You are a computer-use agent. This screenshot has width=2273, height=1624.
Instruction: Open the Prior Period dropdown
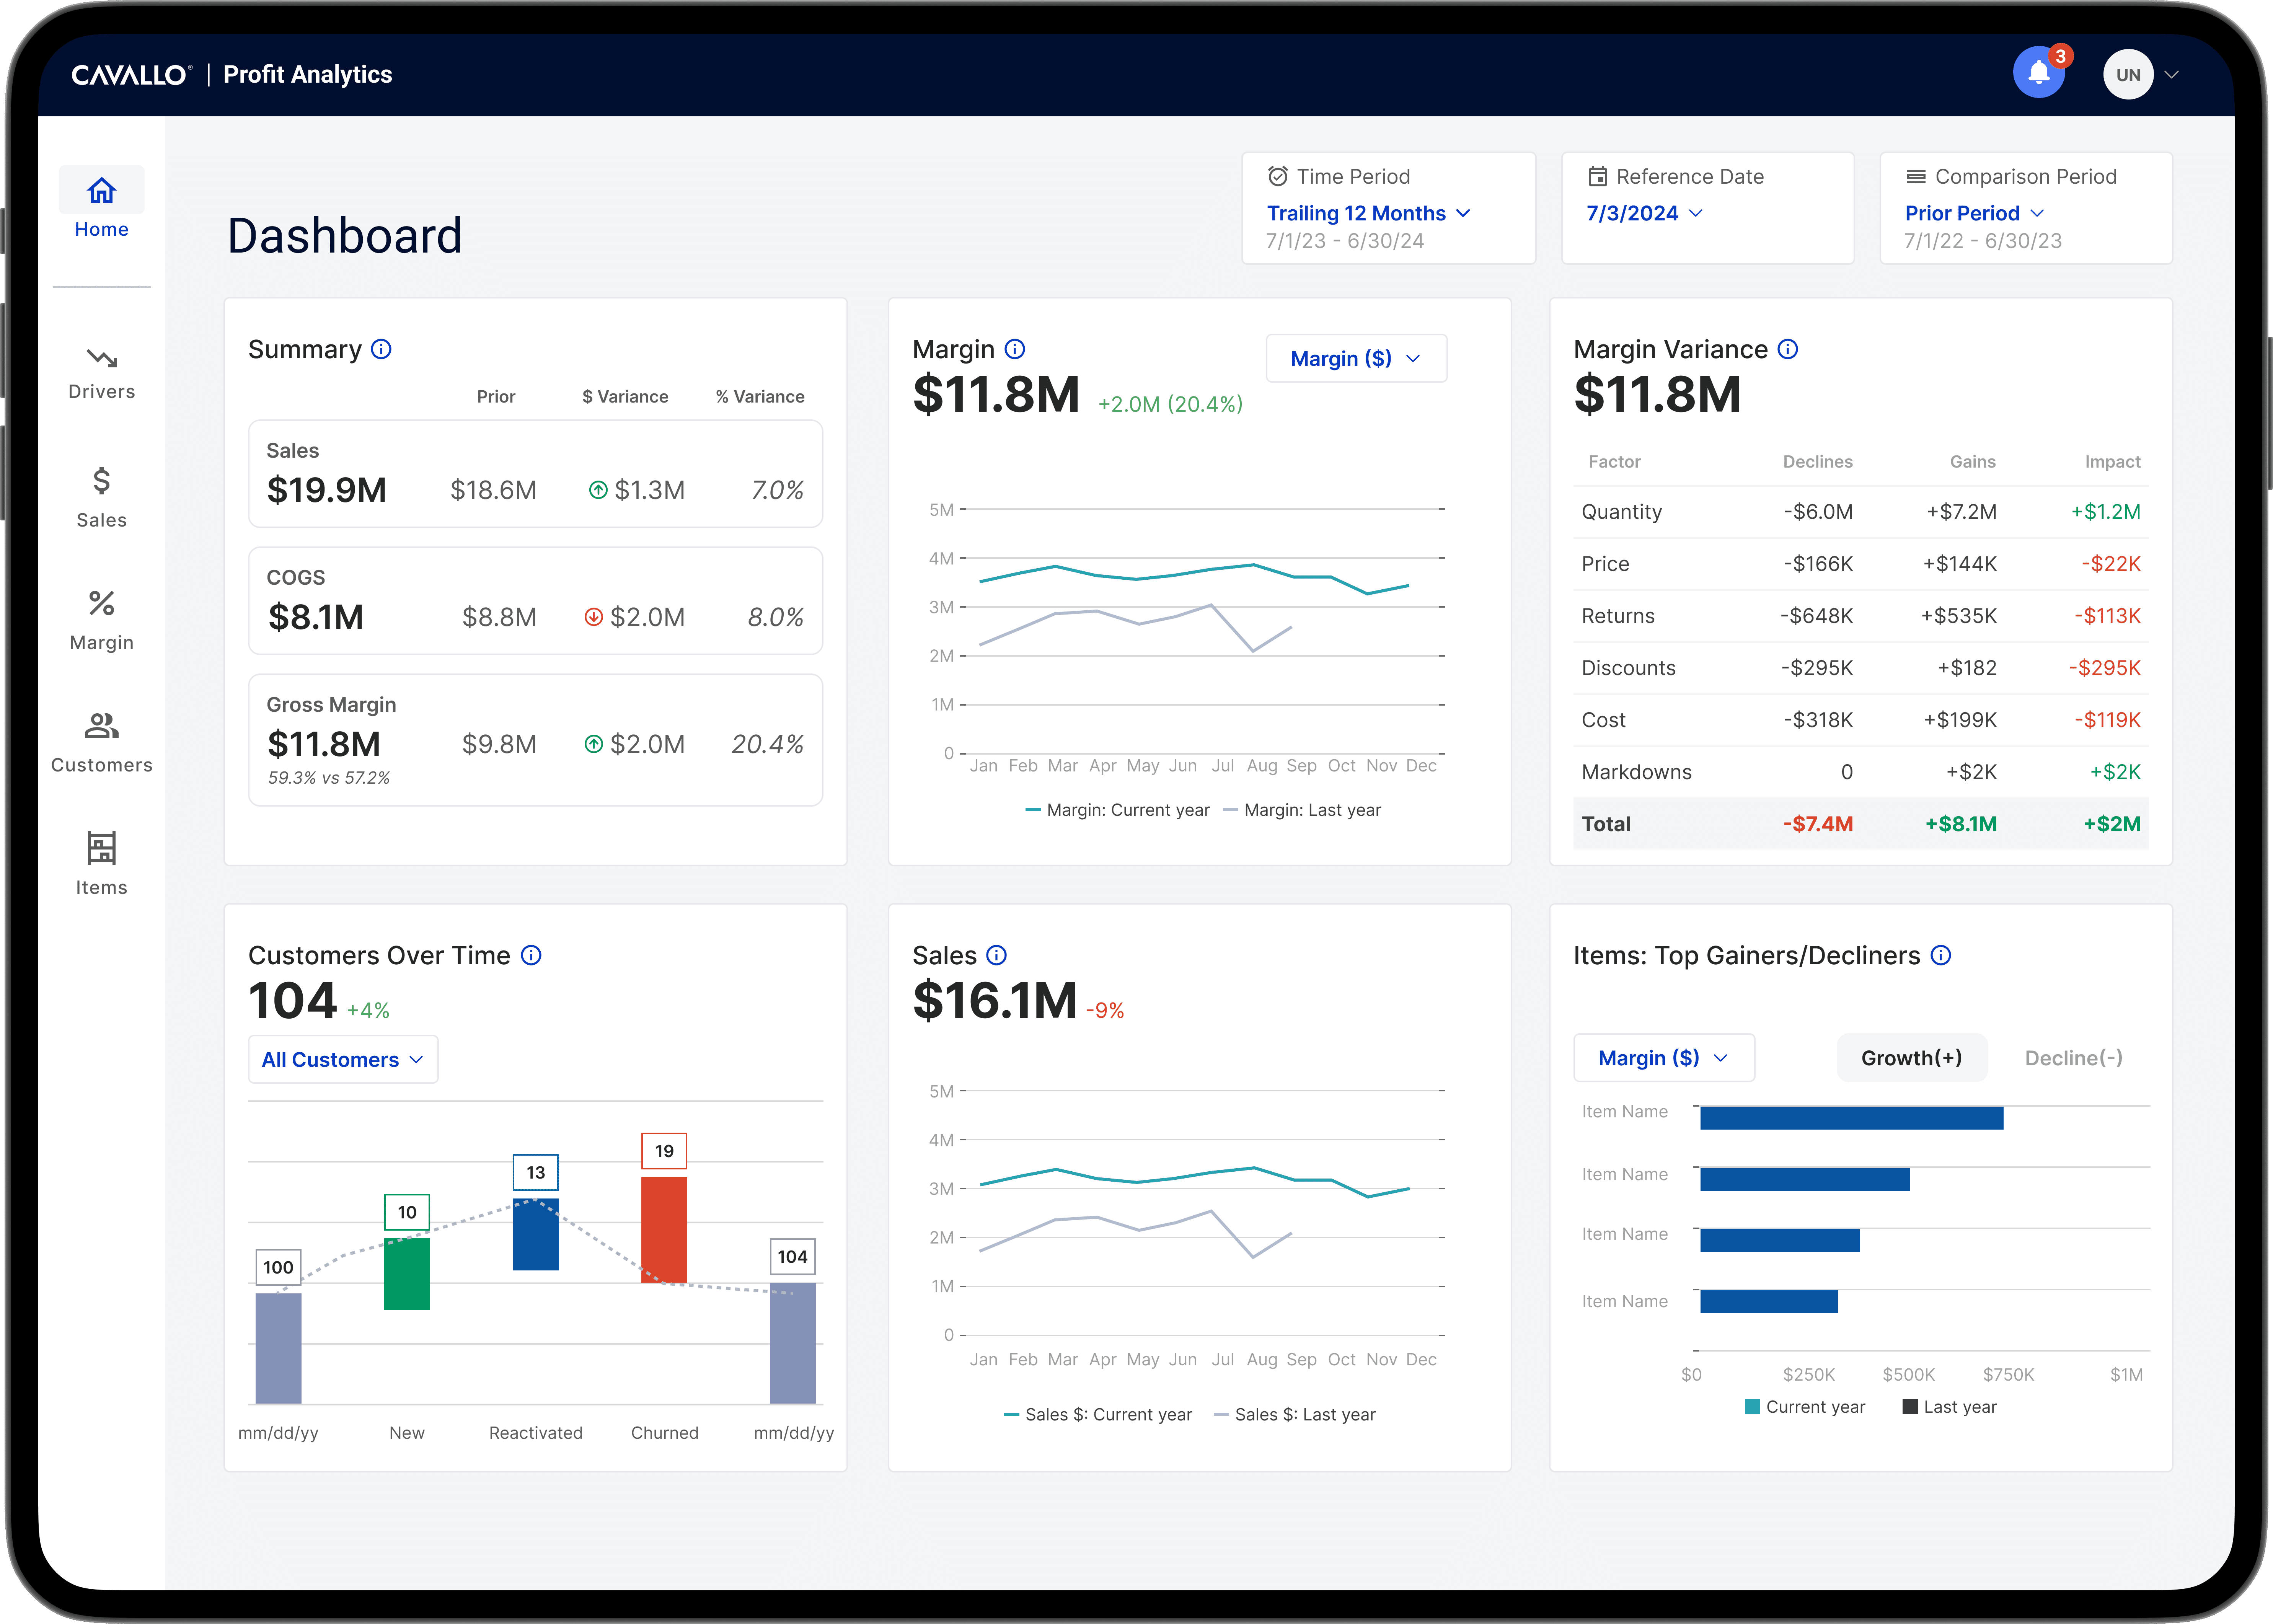pyautogui.click(x=1975, y=213)
